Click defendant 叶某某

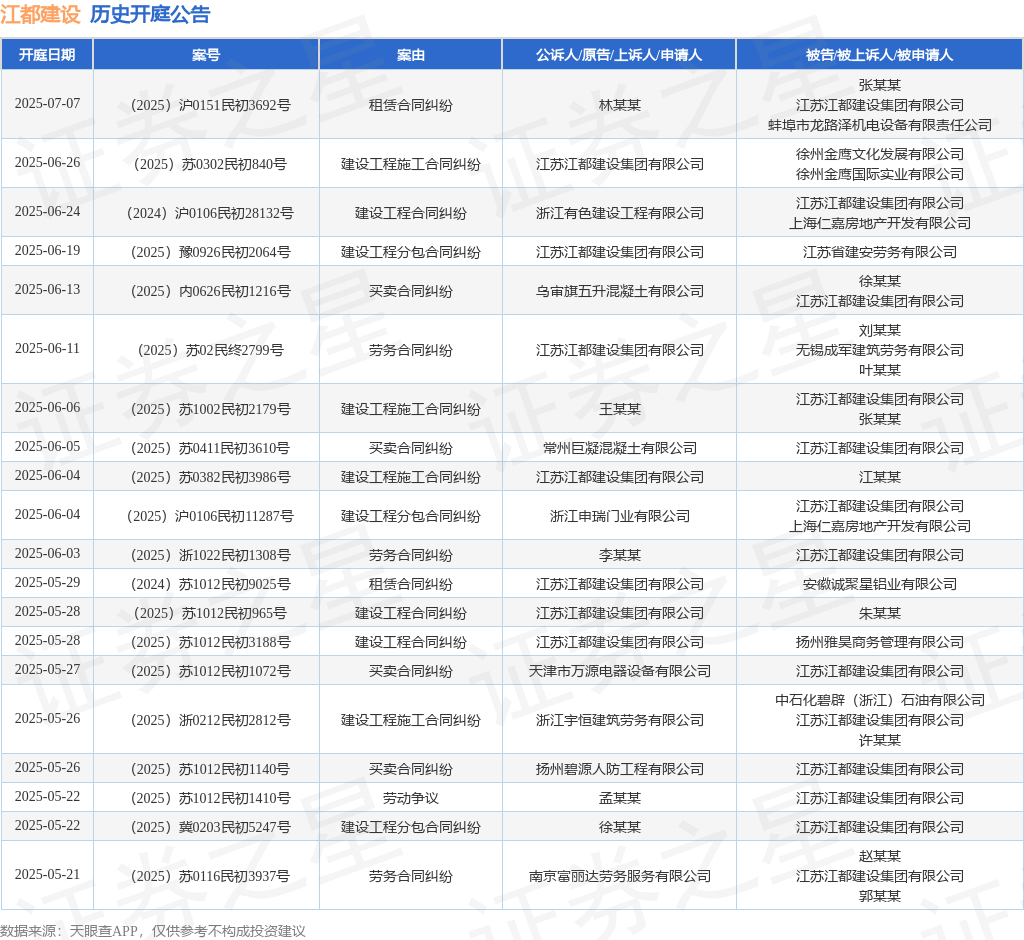point(880,370)
